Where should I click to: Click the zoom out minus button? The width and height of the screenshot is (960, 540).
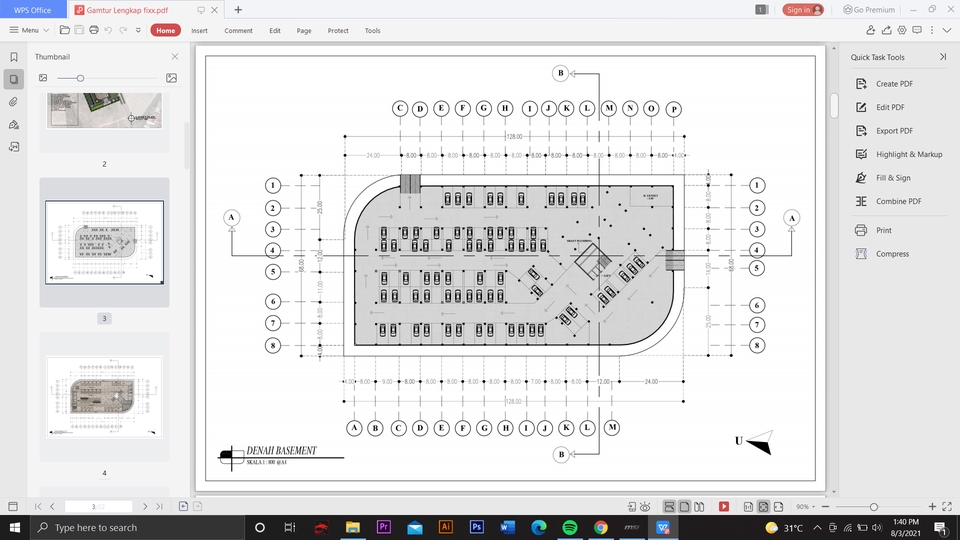(825, 506)
